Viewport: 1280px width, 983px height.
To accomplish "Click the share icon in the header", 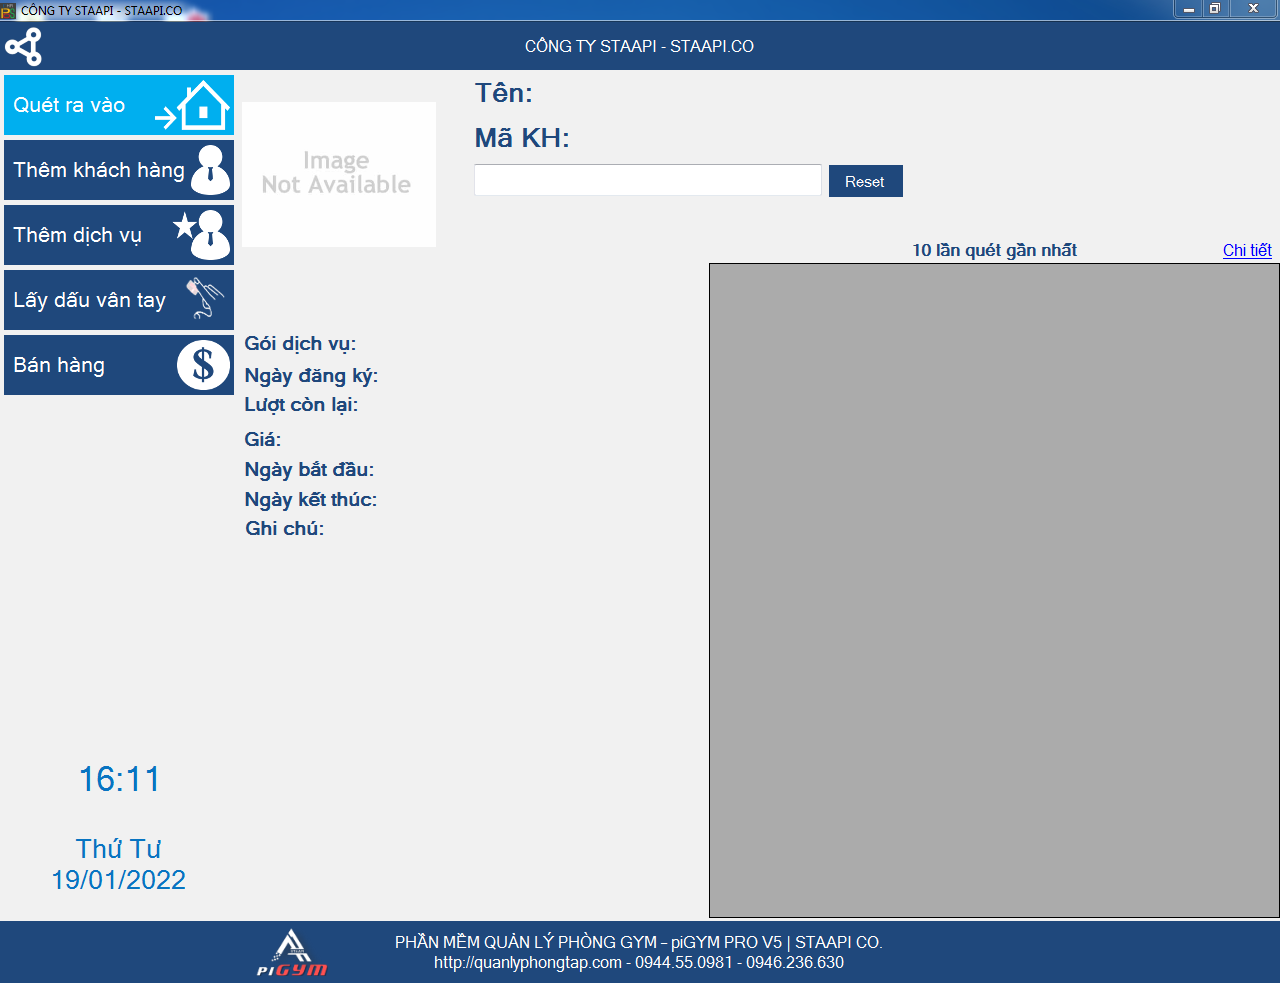I will pos(23,47).
